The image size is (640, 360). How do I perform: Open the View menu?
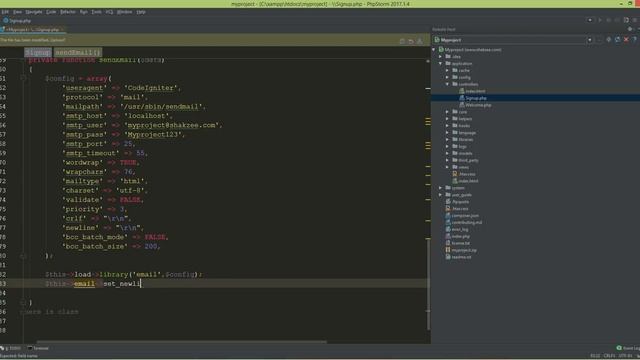tap(17, 12)
